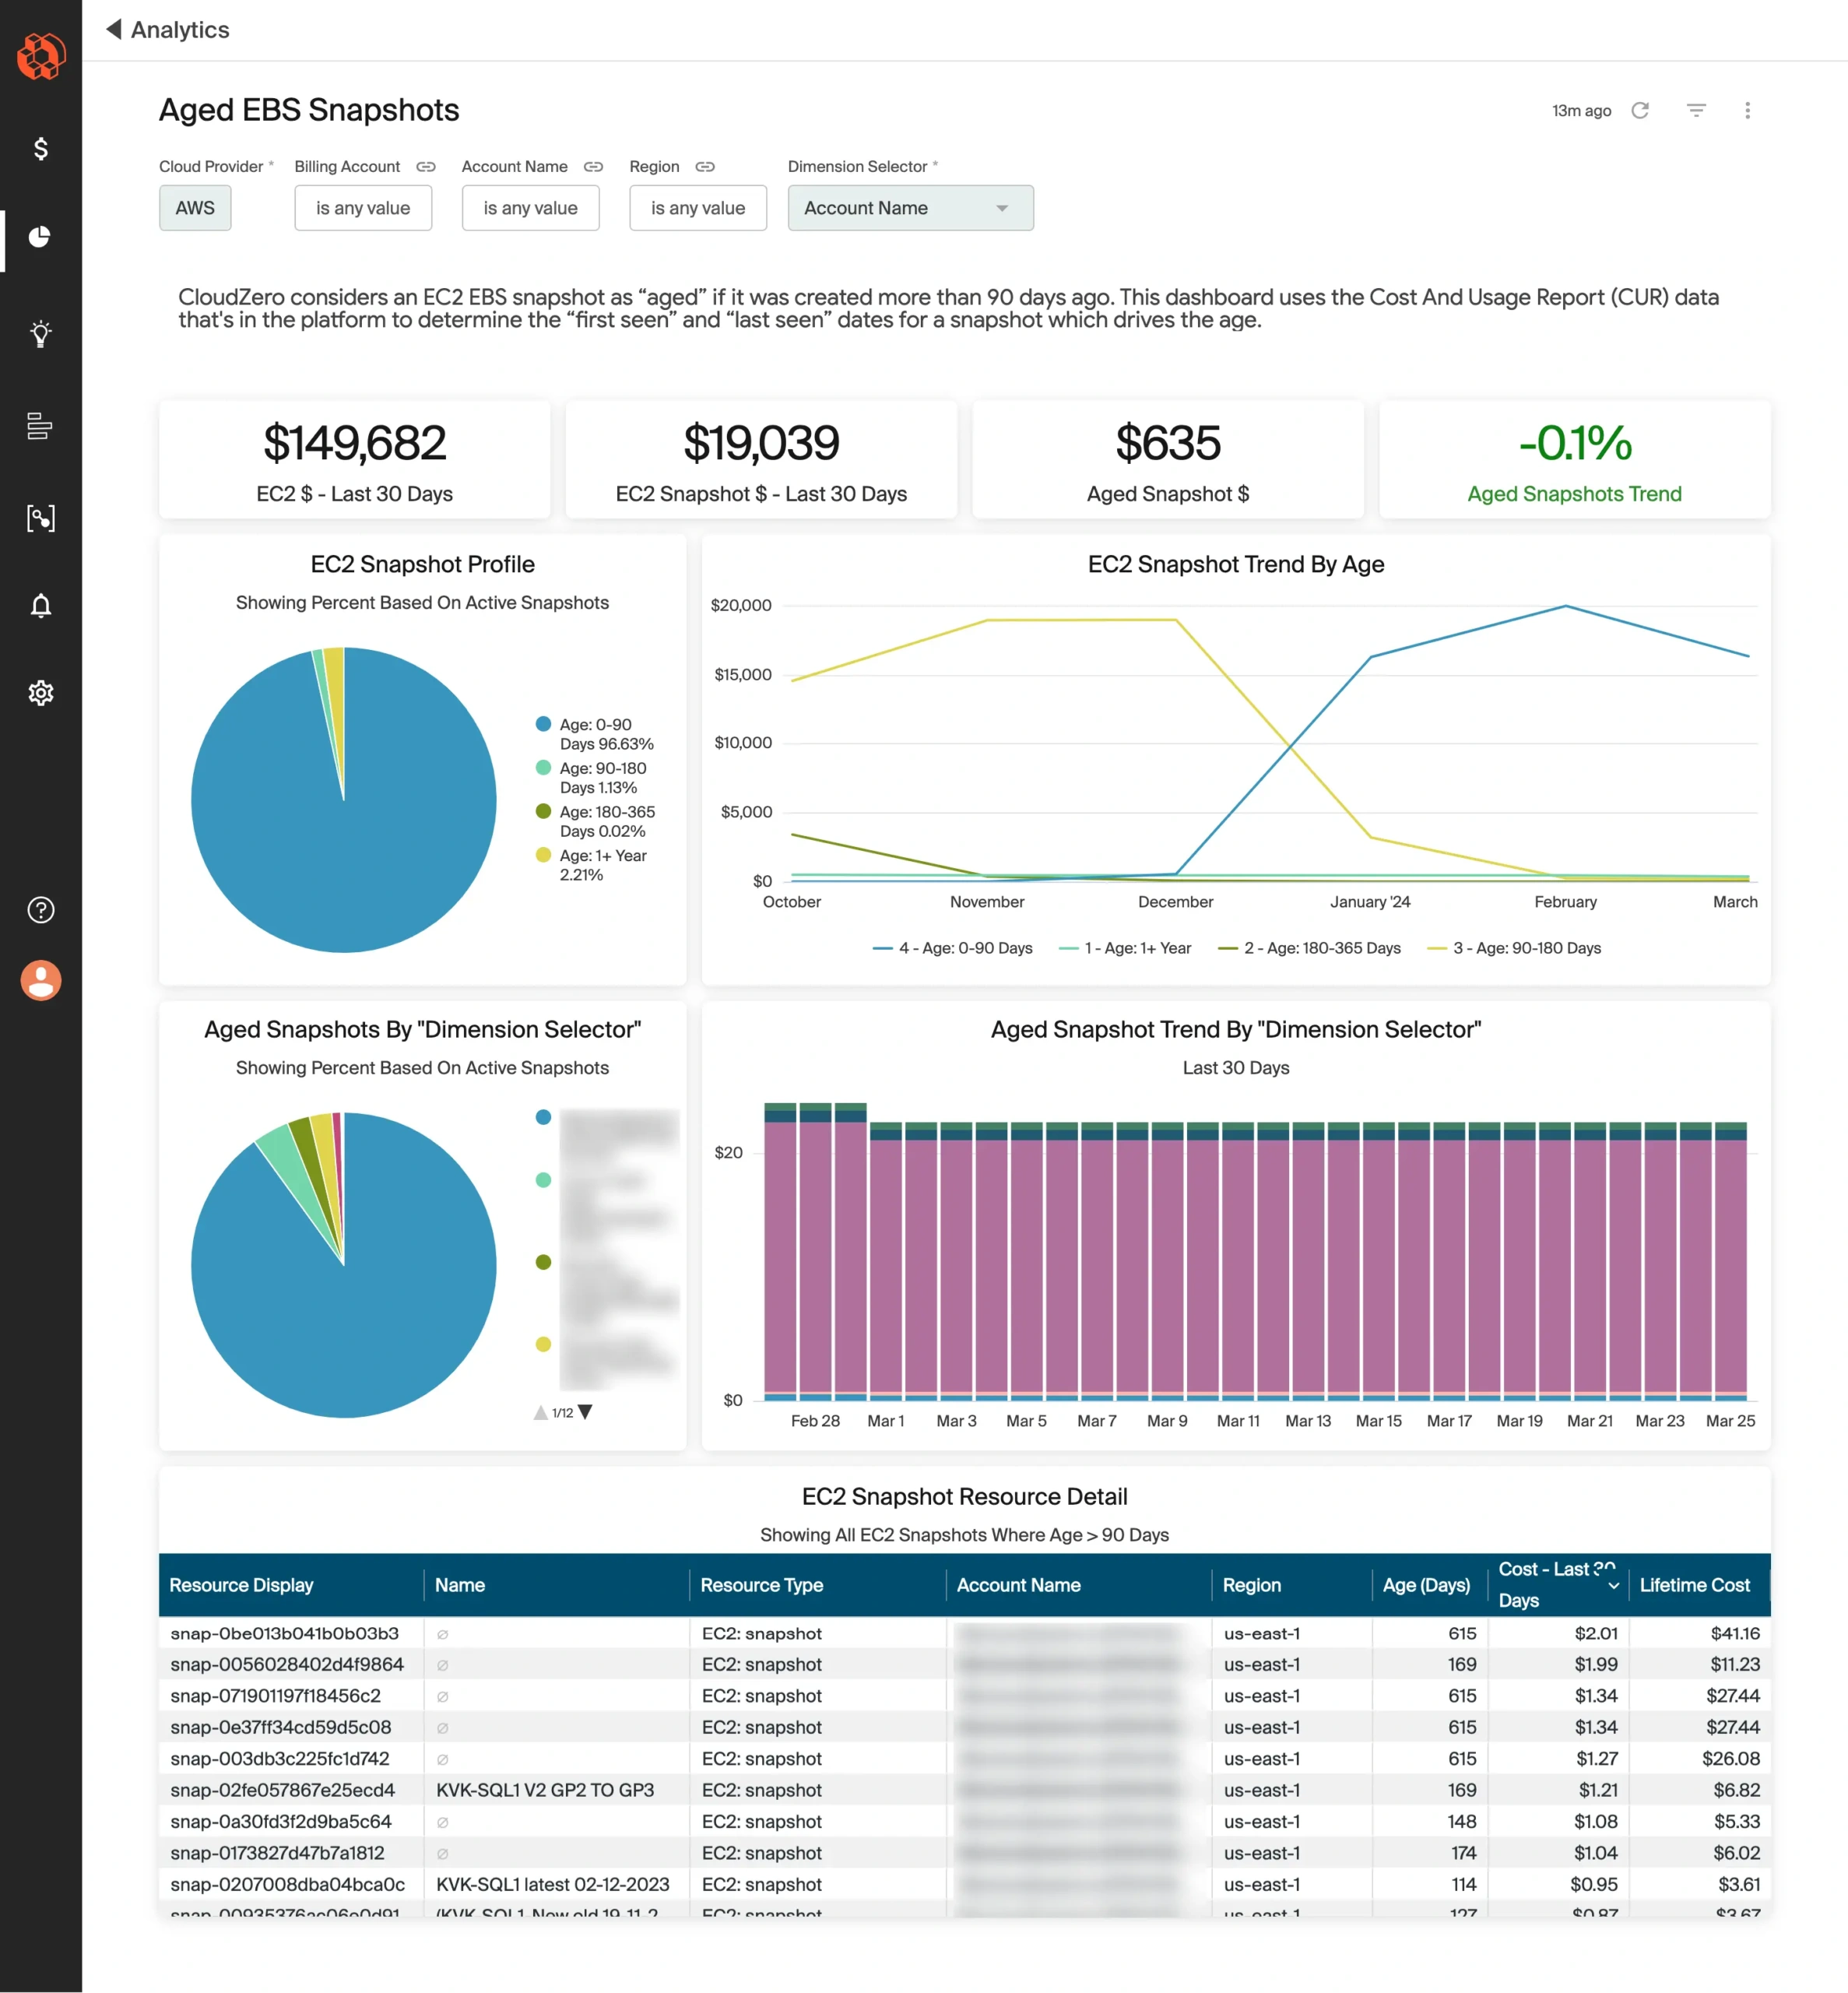
Task: Select snap-0173827d47b7a1812 resource
Action: [x=277, y=1853]
